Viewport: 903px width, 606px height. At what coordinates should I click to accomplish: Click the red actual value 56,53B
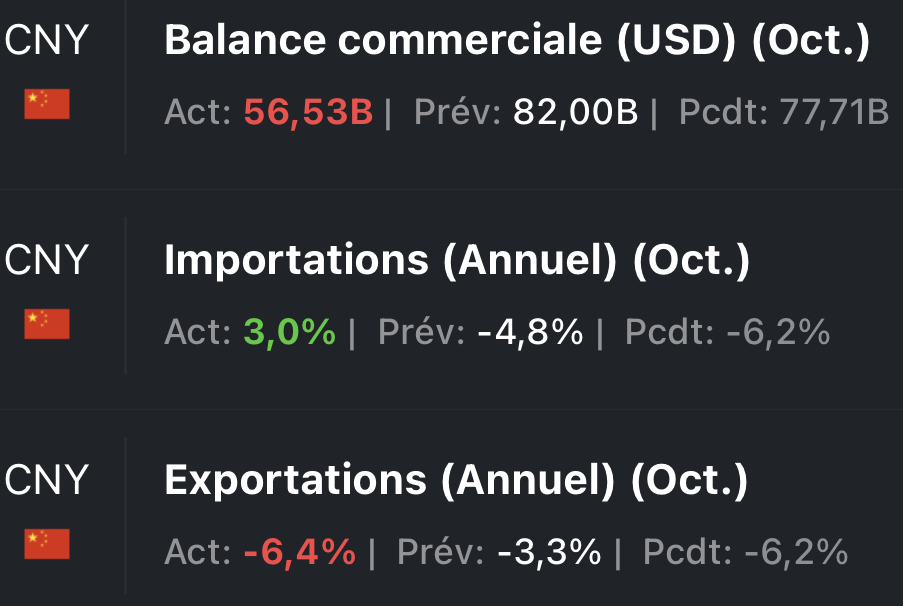308,112
